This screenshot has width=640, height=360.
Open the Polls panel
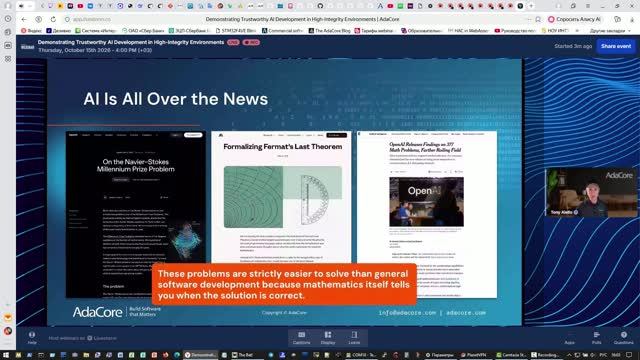tap(596, 338)
